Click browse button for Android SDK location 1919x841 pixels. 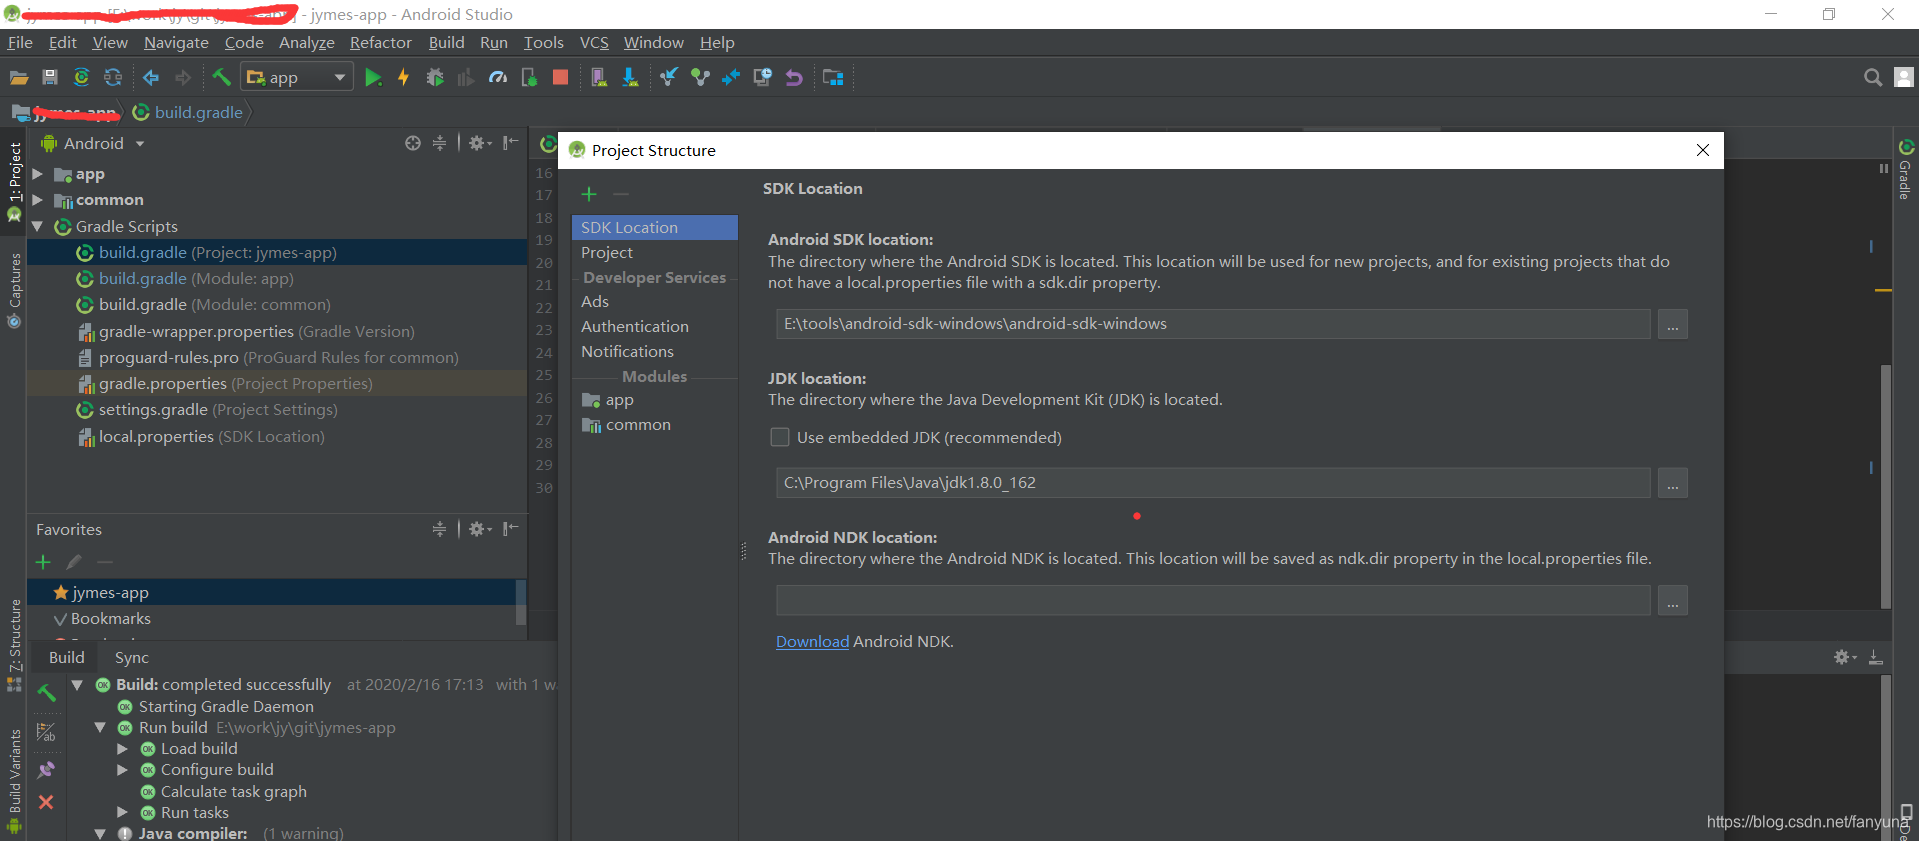[1672, 324]
